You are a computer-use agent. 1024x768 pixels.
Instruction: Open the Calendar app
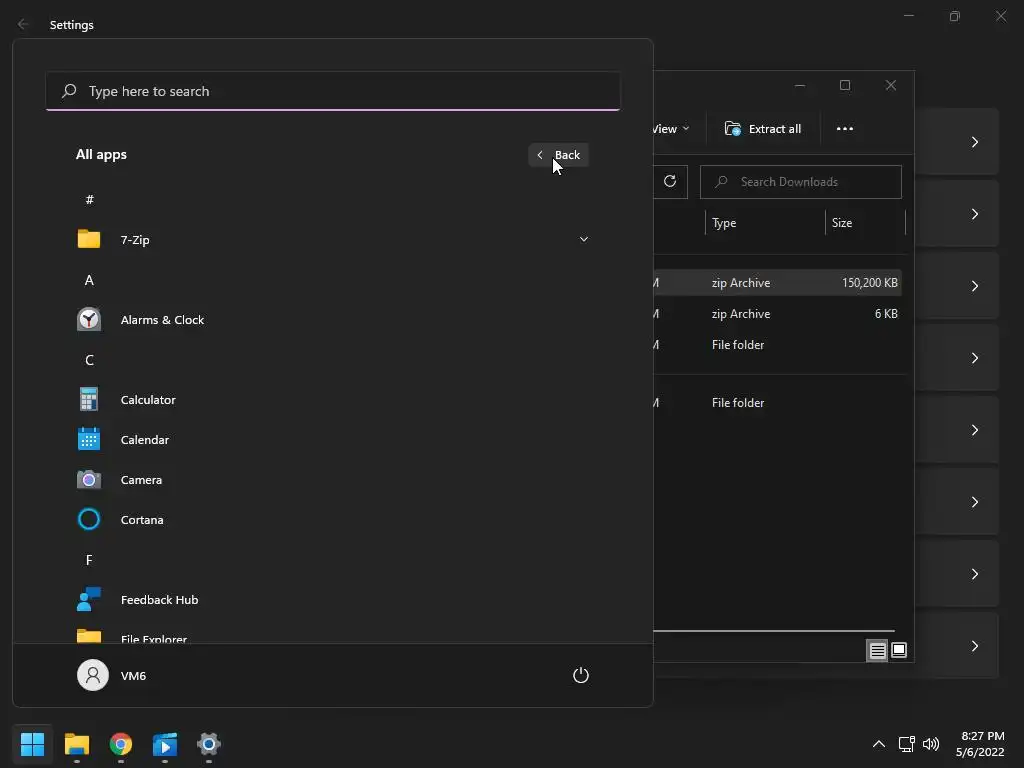point(332,440)
